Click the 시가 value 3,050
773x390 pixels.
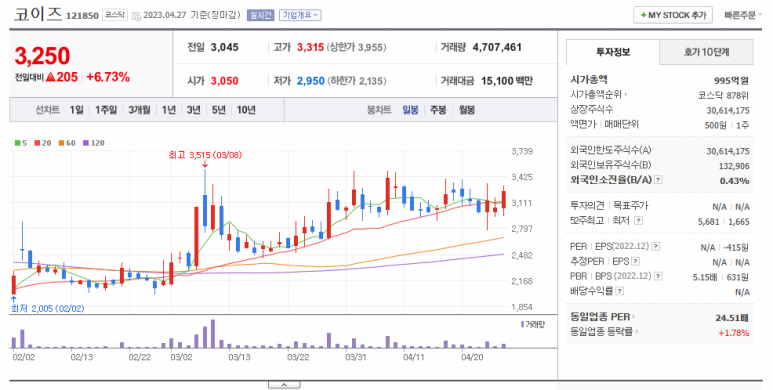point(224,81)
